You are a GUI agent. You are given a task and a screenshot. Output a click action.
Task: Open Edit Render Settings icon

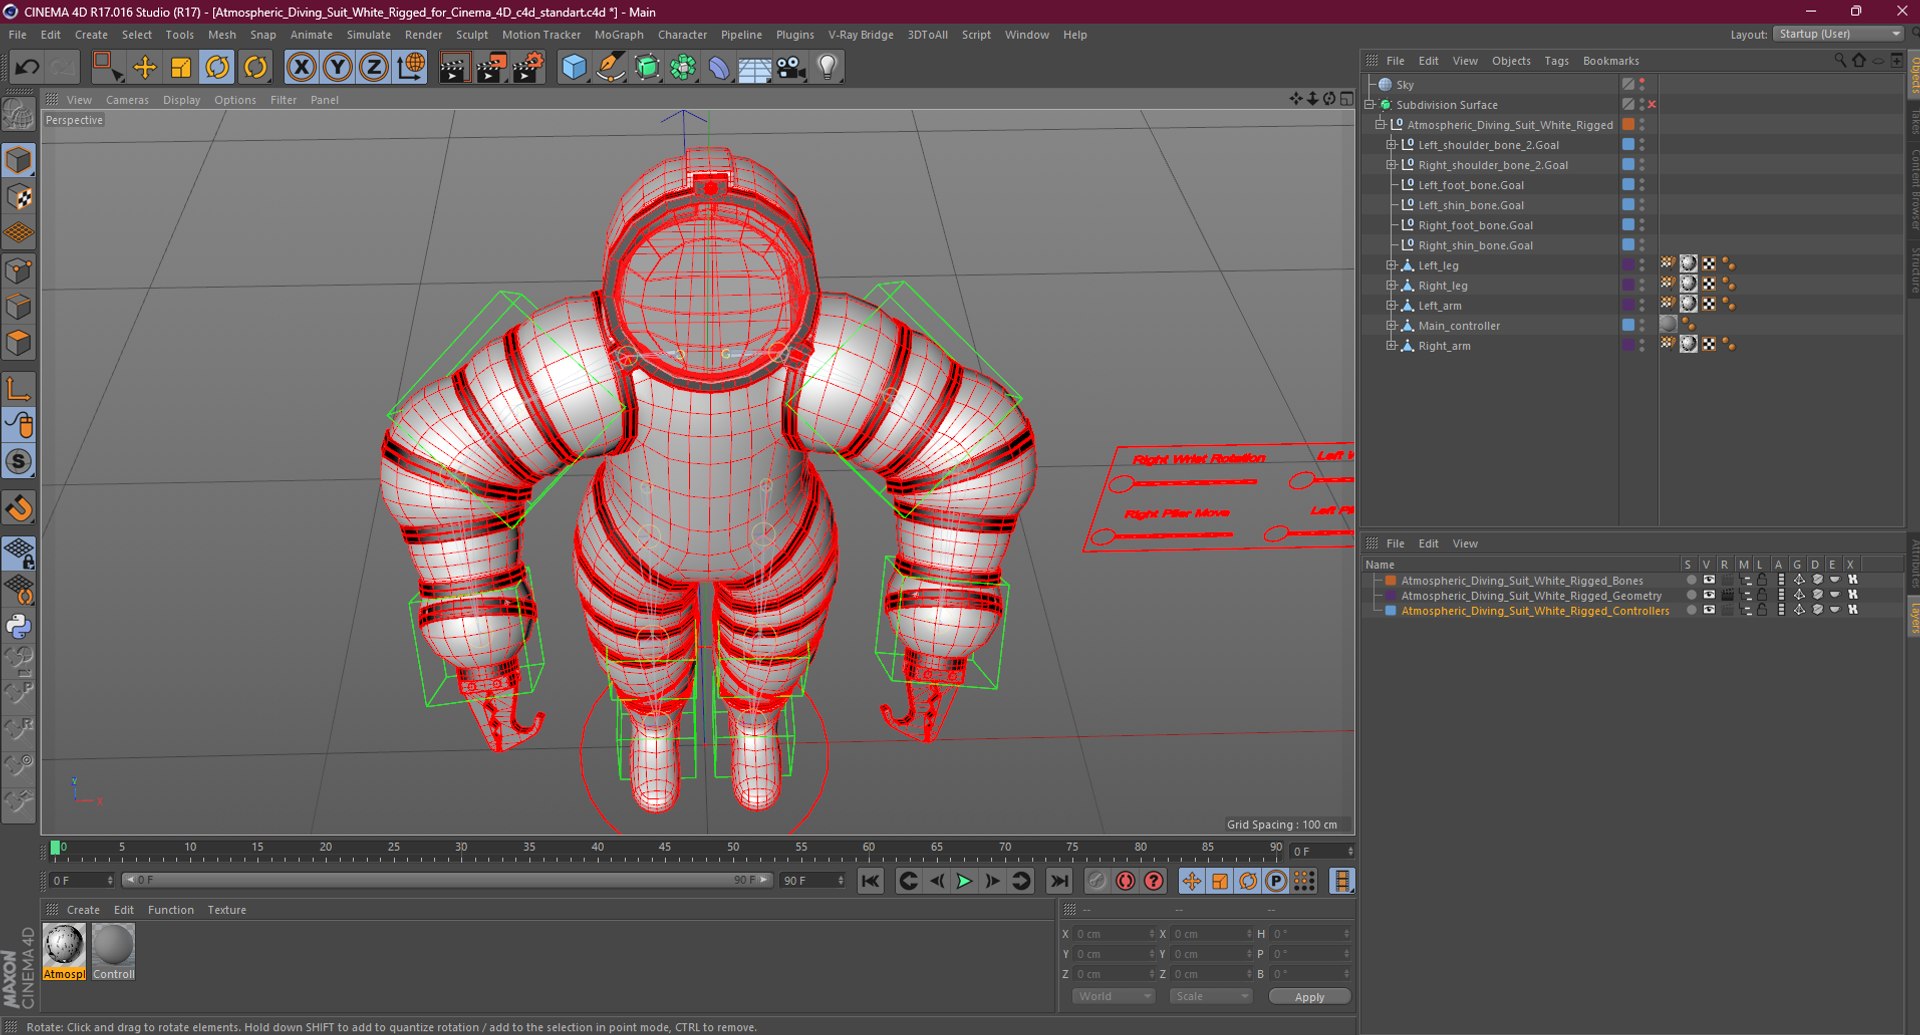click(x=527, y=67)
